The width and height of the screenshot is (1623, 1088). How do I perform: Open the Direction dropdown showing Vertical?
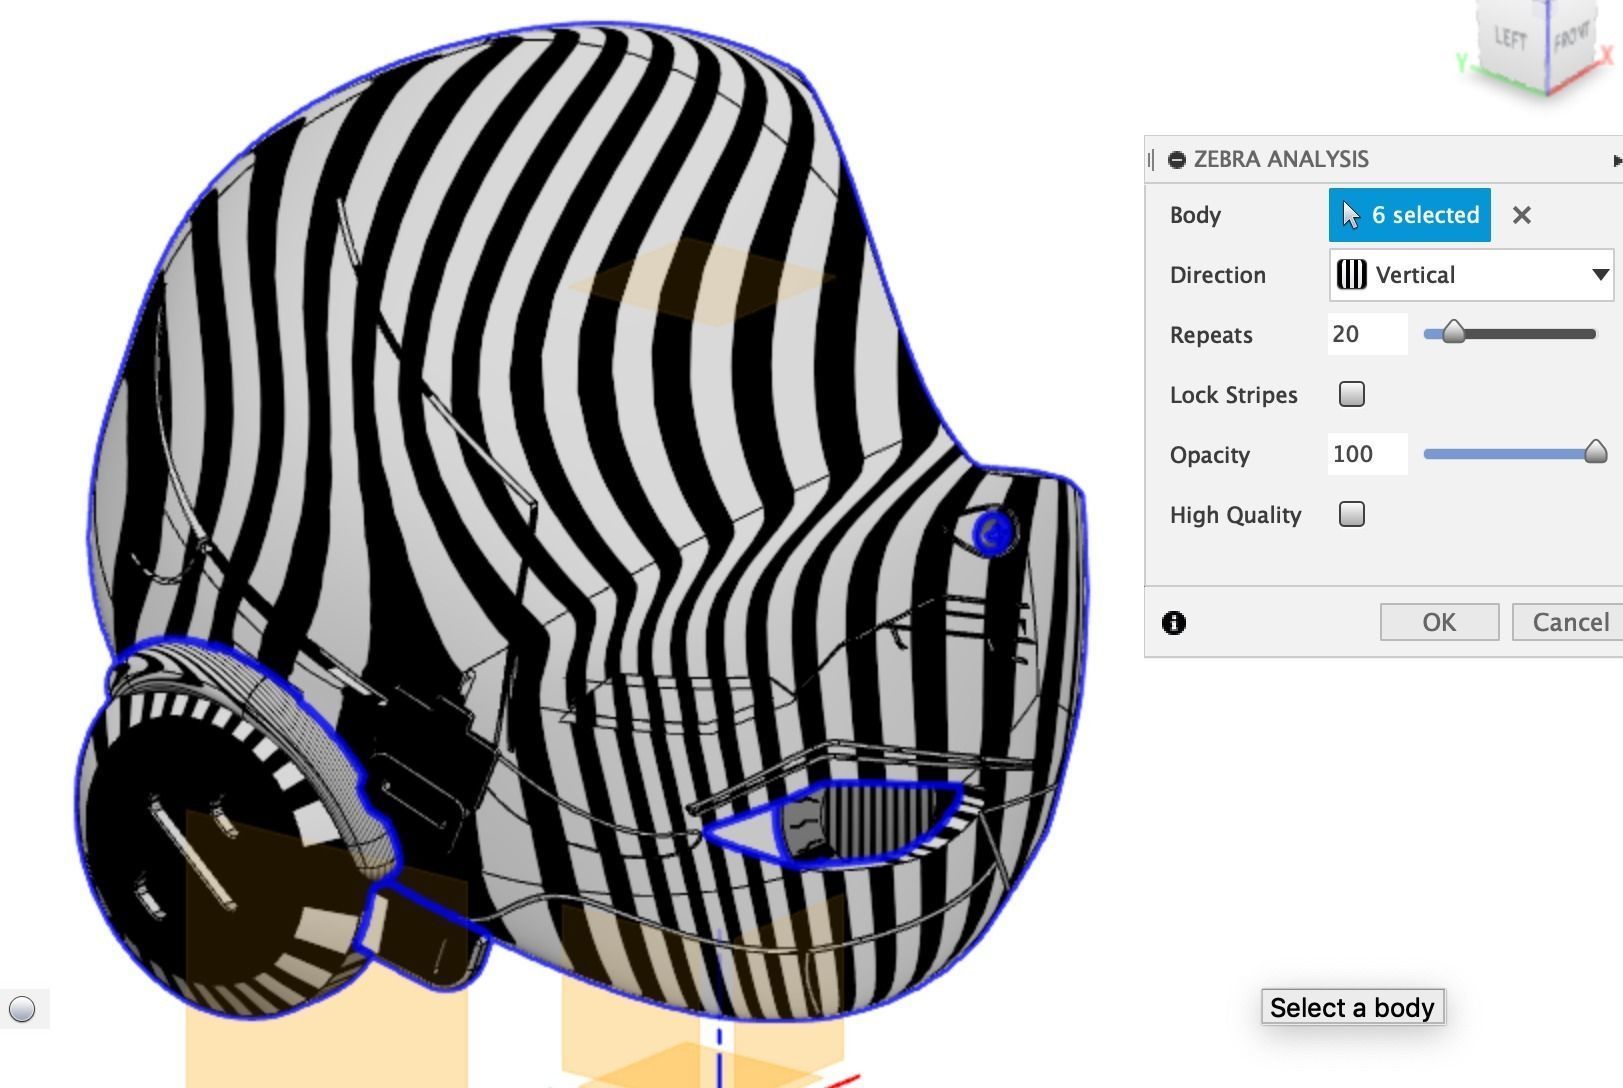point(1471,275)
